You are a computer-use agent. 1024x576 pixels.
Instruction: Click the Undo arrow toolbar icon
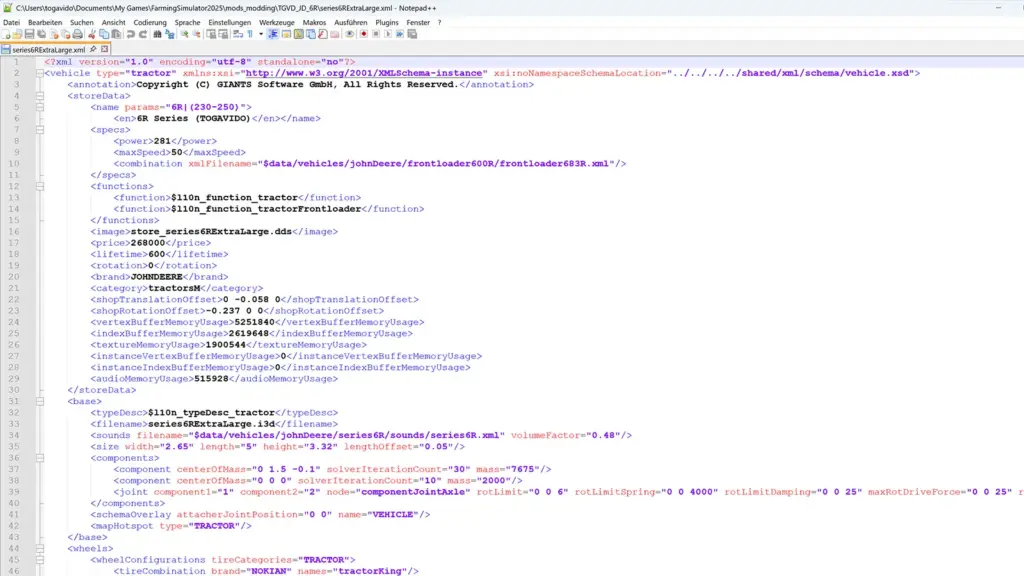132,34
